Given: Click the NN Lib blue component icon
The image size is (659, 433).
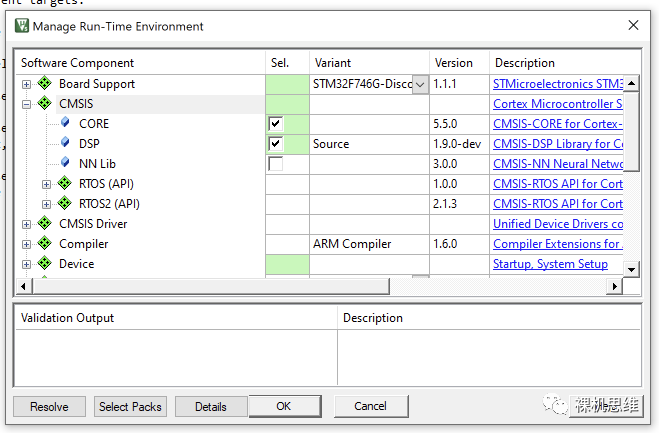Looking at the screenshot, I should (x=65, y=163).
